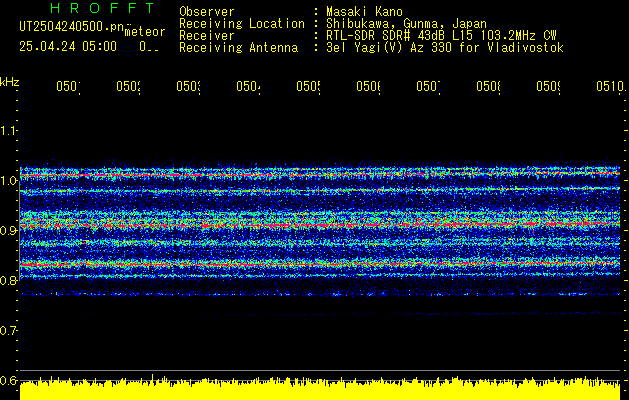Screen dimensions: 629x400
Task: Click the 0509 time marker
Action: [x=548, y=86]
